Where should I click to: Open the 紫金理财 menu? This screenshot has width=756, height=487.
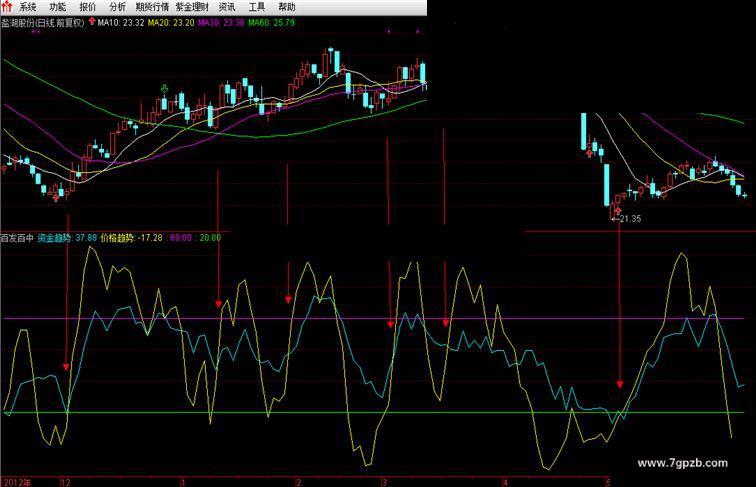pyautogui.click(x=192, y=7)
